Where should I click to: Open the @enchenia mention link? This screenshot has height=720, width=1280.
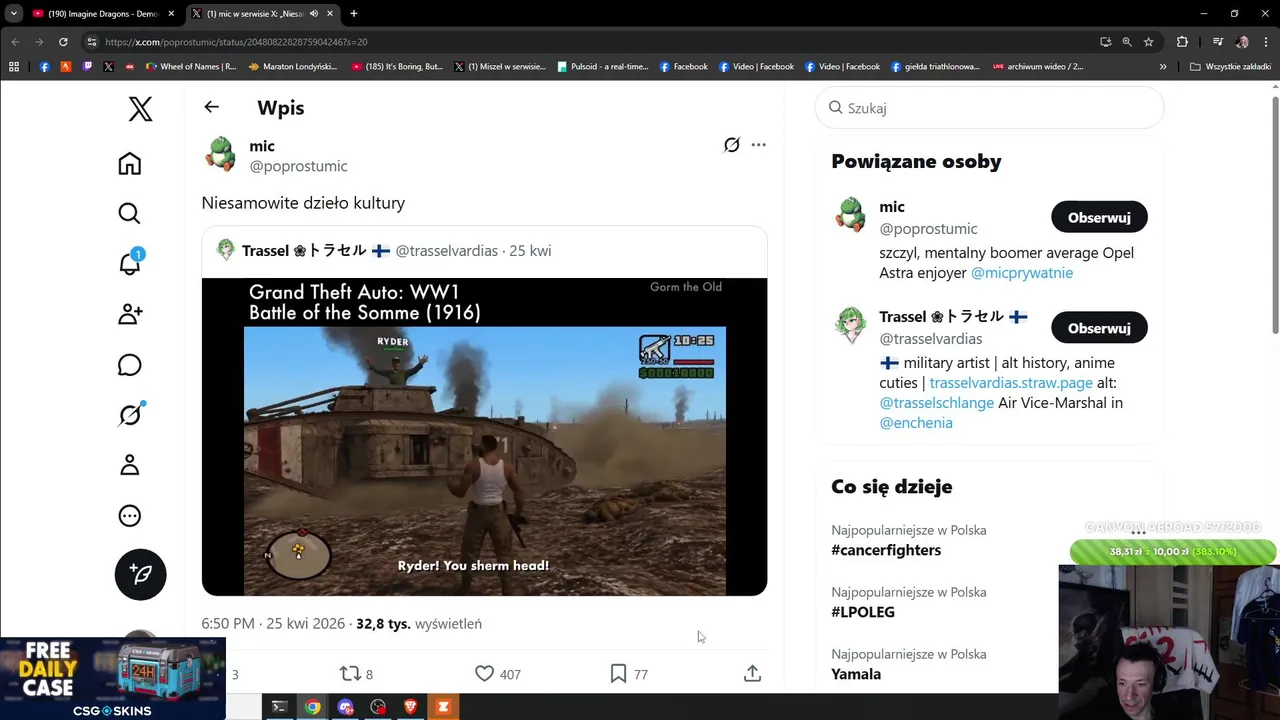pos(916,423)
